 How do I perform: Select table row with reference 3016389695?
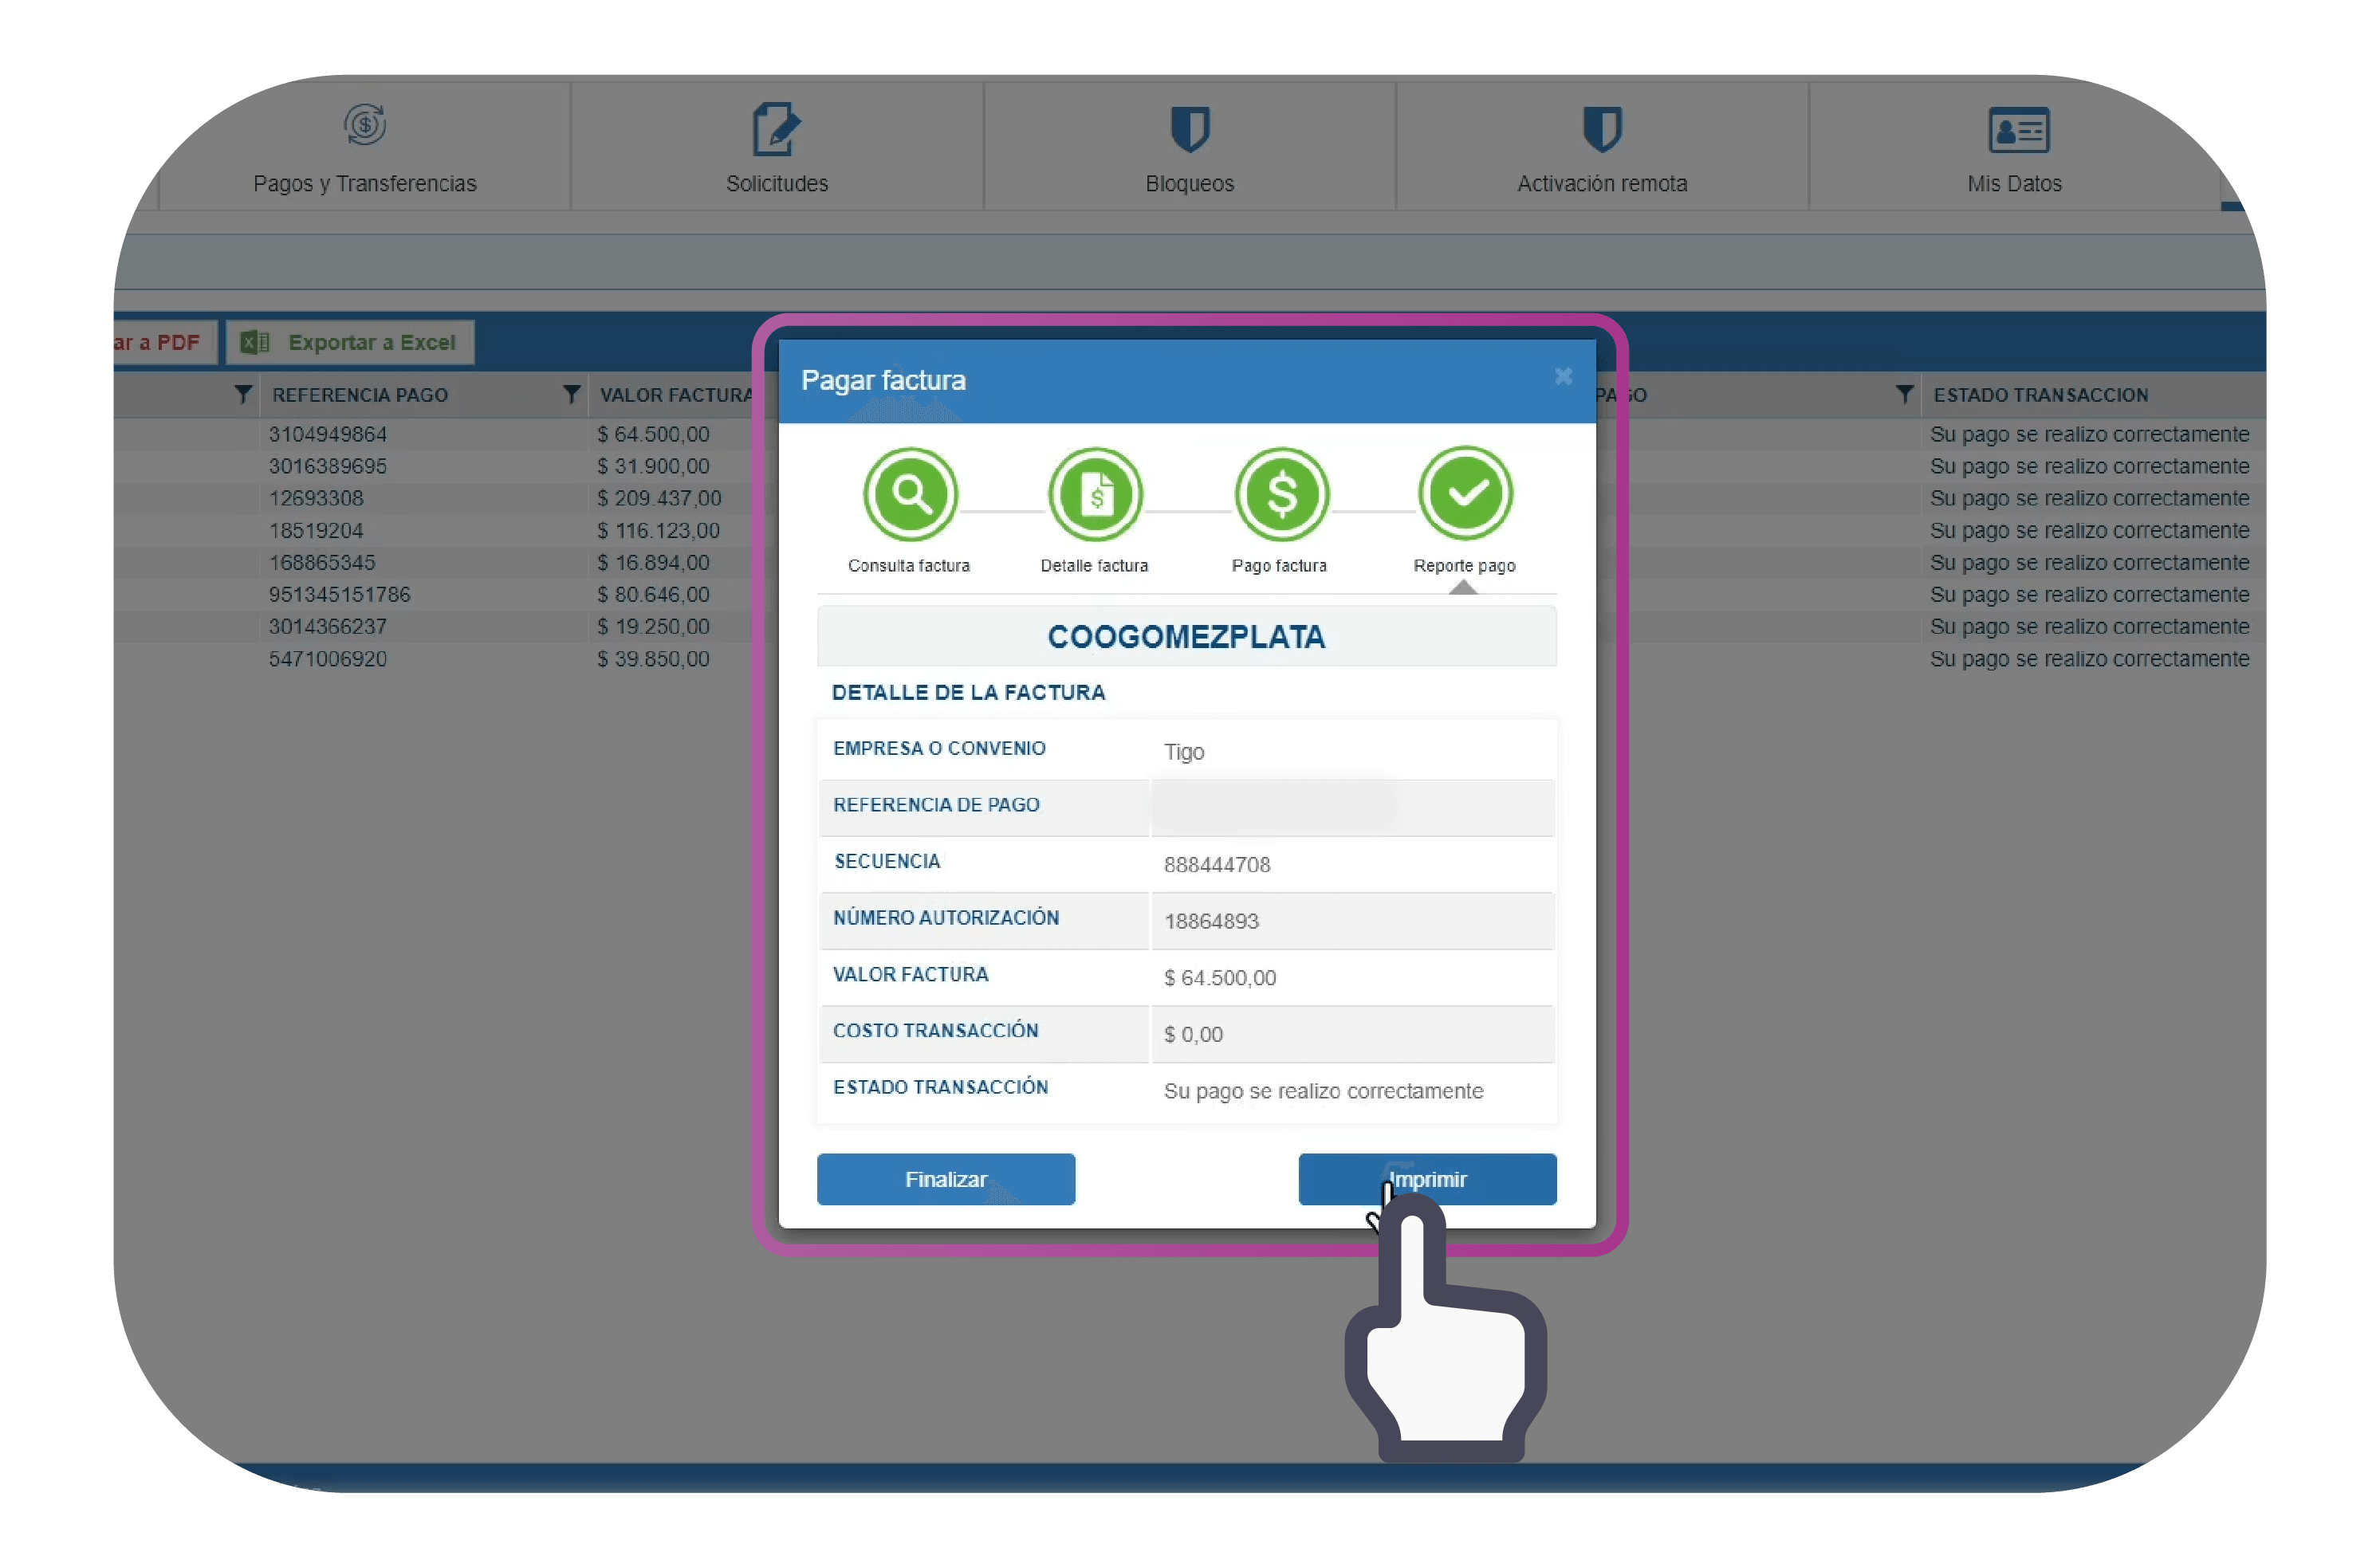pyautogui.click(x=327, y=466)
